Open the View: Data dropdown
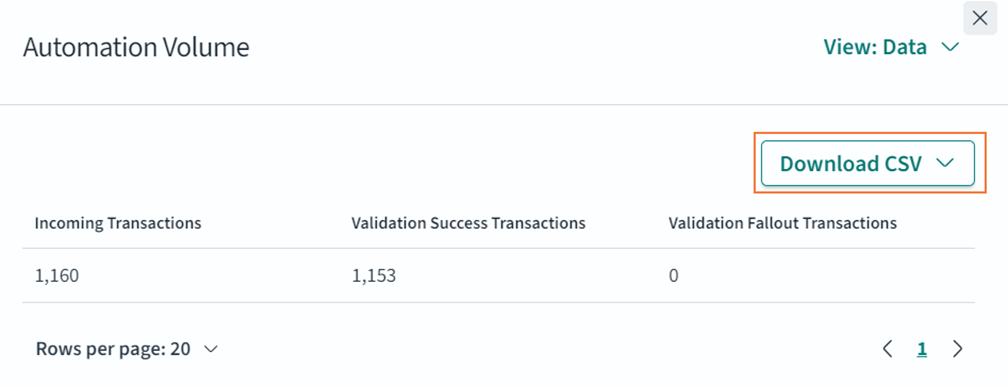This screenshot has height=387, width=1008. [x=891, y=48]
